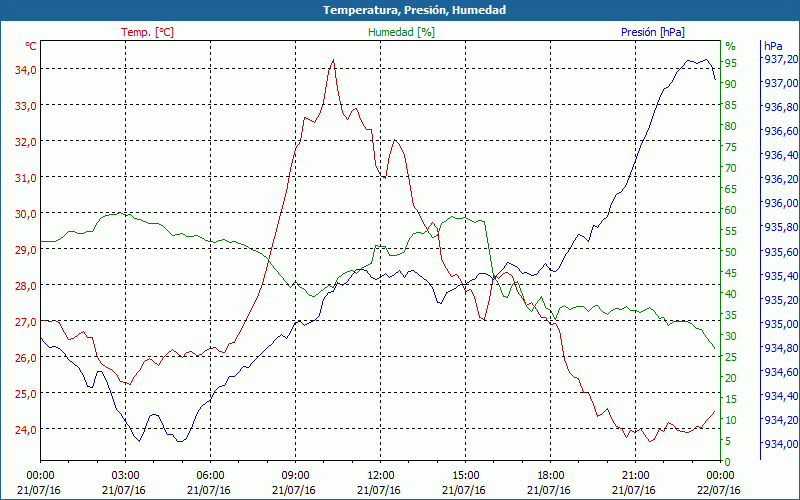800x500 pixels.
Task: Click the red '°C' unit label
Action: click(x=31, y=46)
